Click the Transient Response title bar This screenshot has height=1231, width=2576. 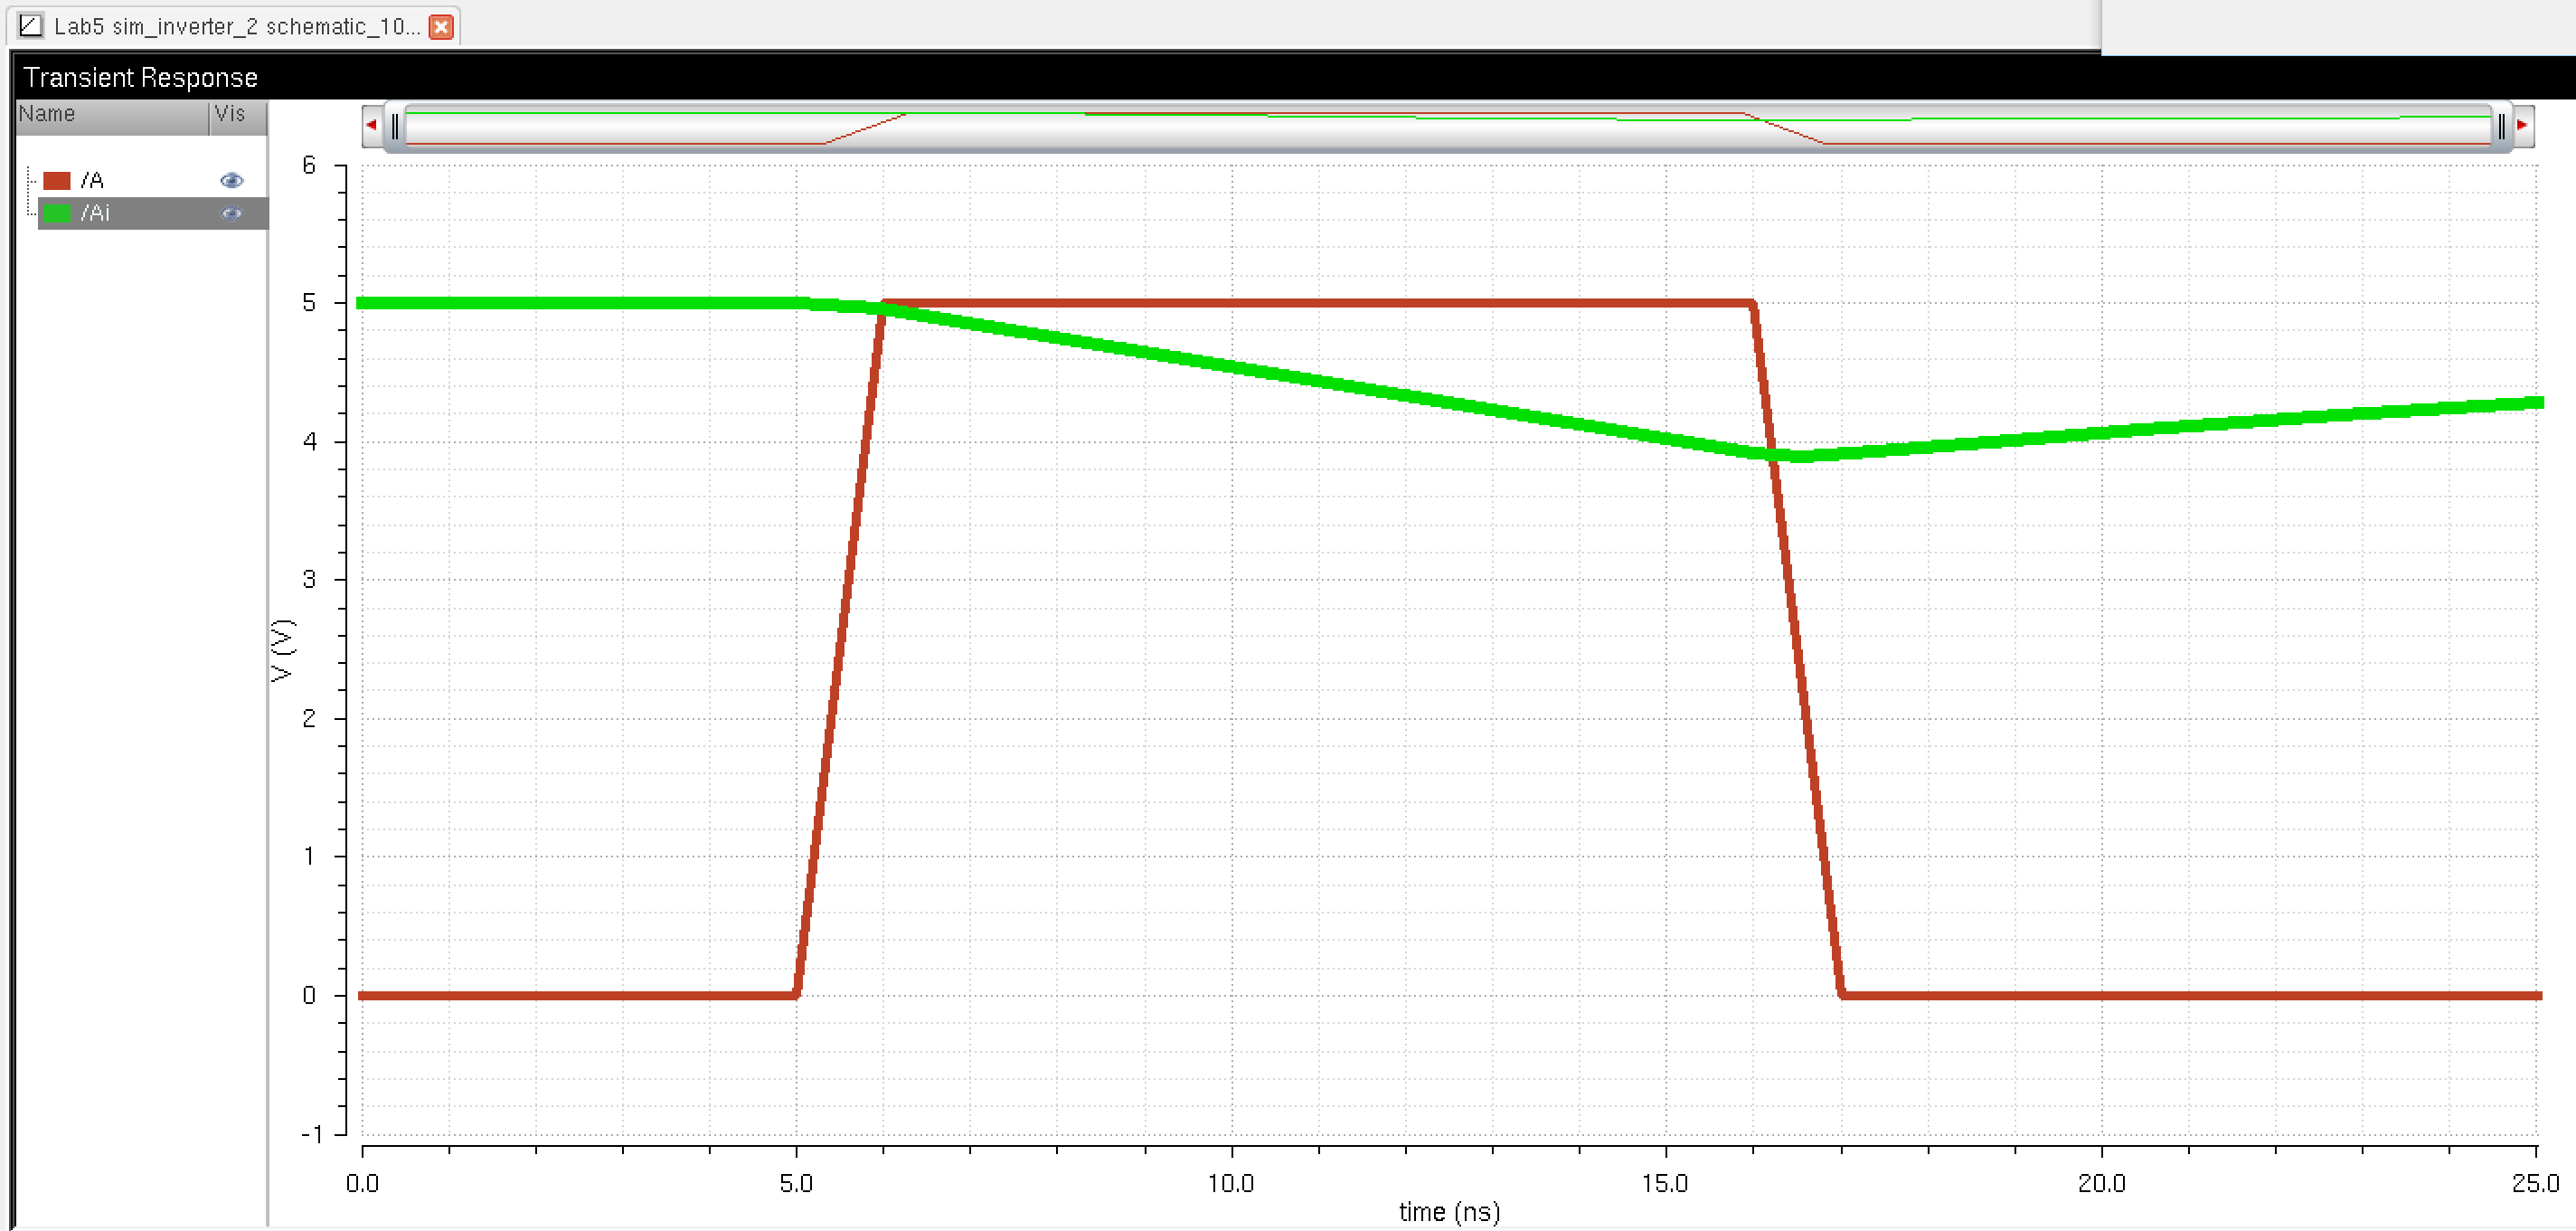coord(140,78)
